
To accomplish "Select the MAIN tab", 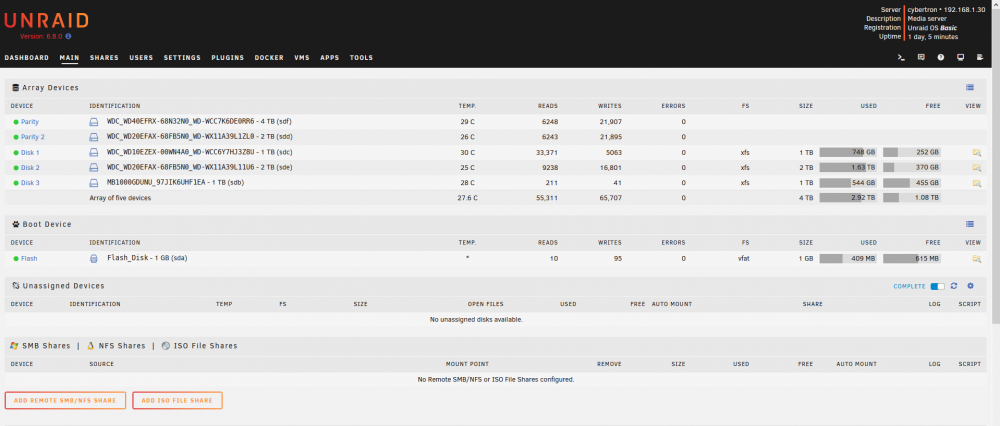I will [70, 58].
